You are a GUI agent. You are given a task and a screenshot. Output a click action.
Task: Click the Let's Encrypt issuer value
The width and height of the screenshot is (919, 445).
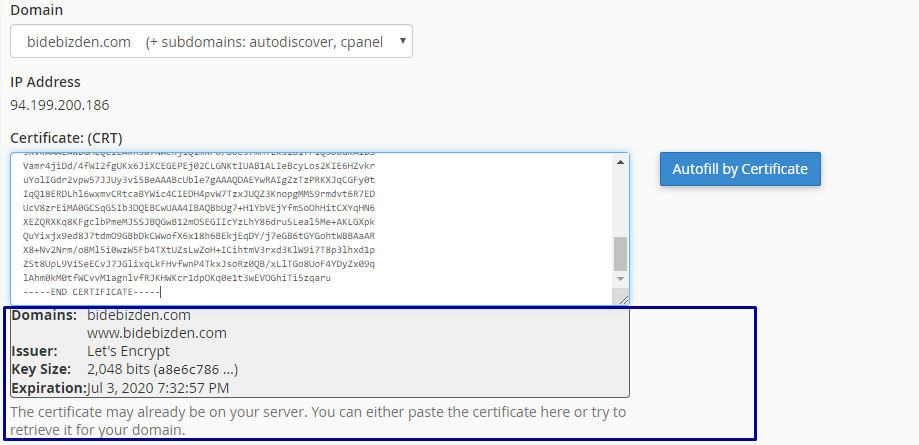128,351
